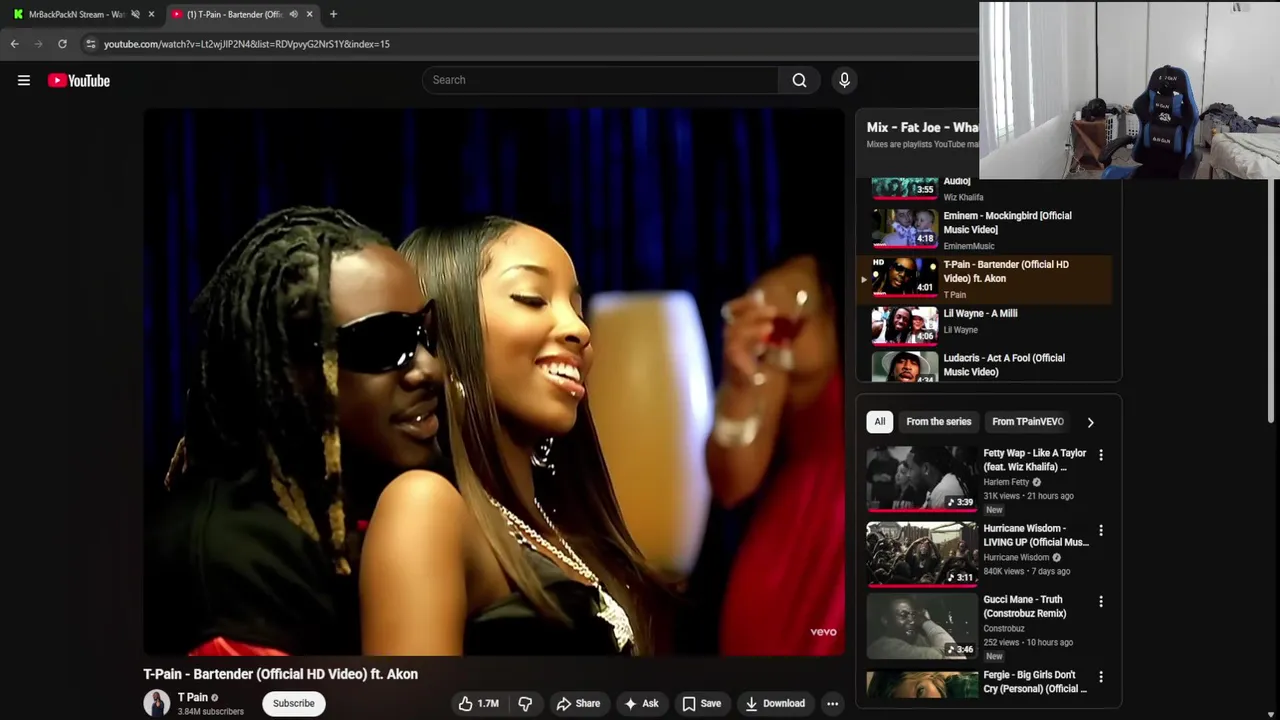Open options menu for Hurricane Wisdom video
The width and height of the screenshot is (1280, 720).
1101,530
